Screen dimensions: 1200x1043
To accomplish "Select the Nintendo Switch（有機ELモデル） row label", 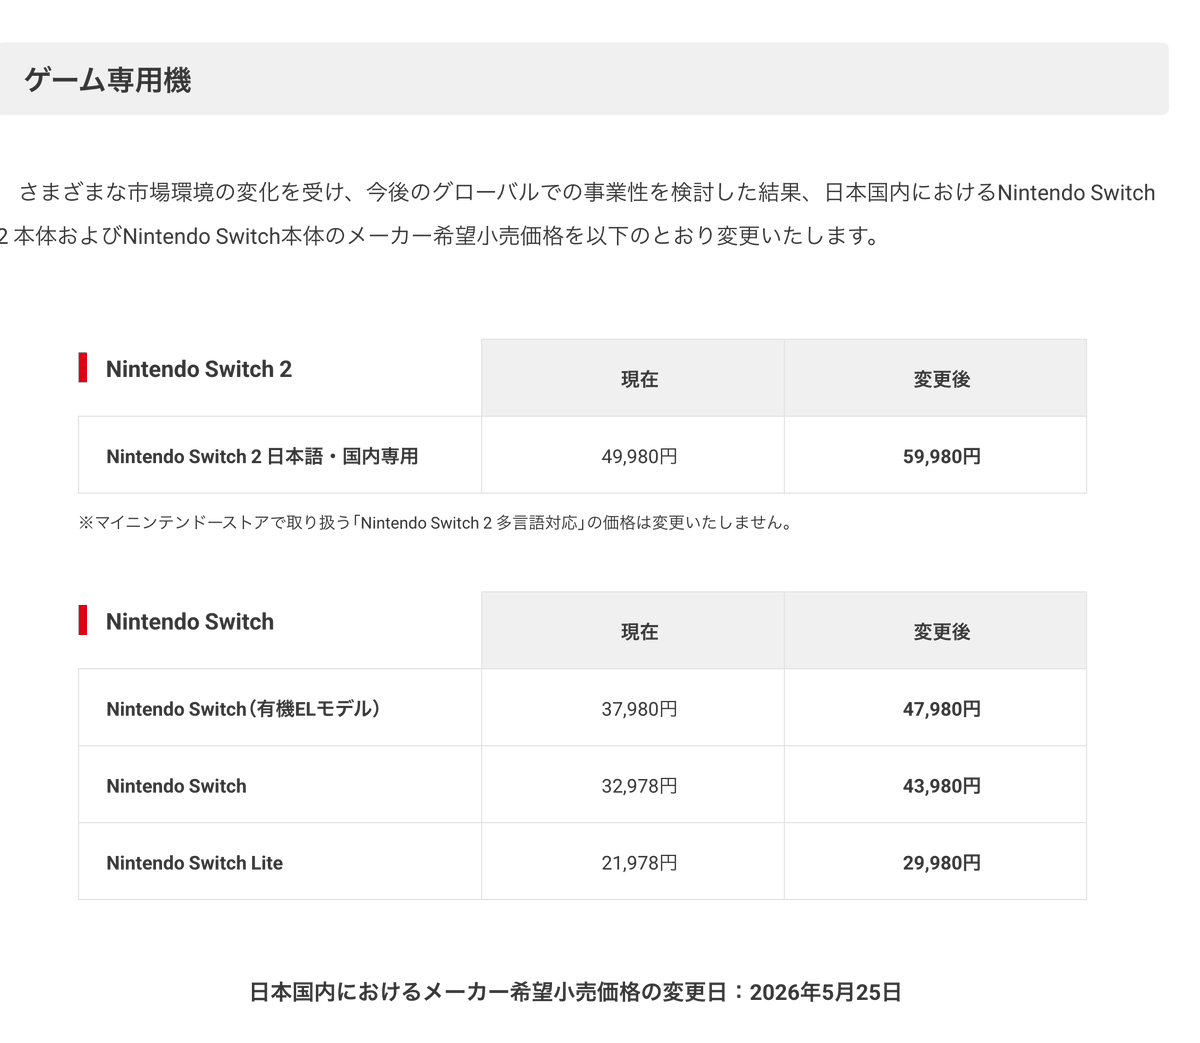I will tap(243, 709).
